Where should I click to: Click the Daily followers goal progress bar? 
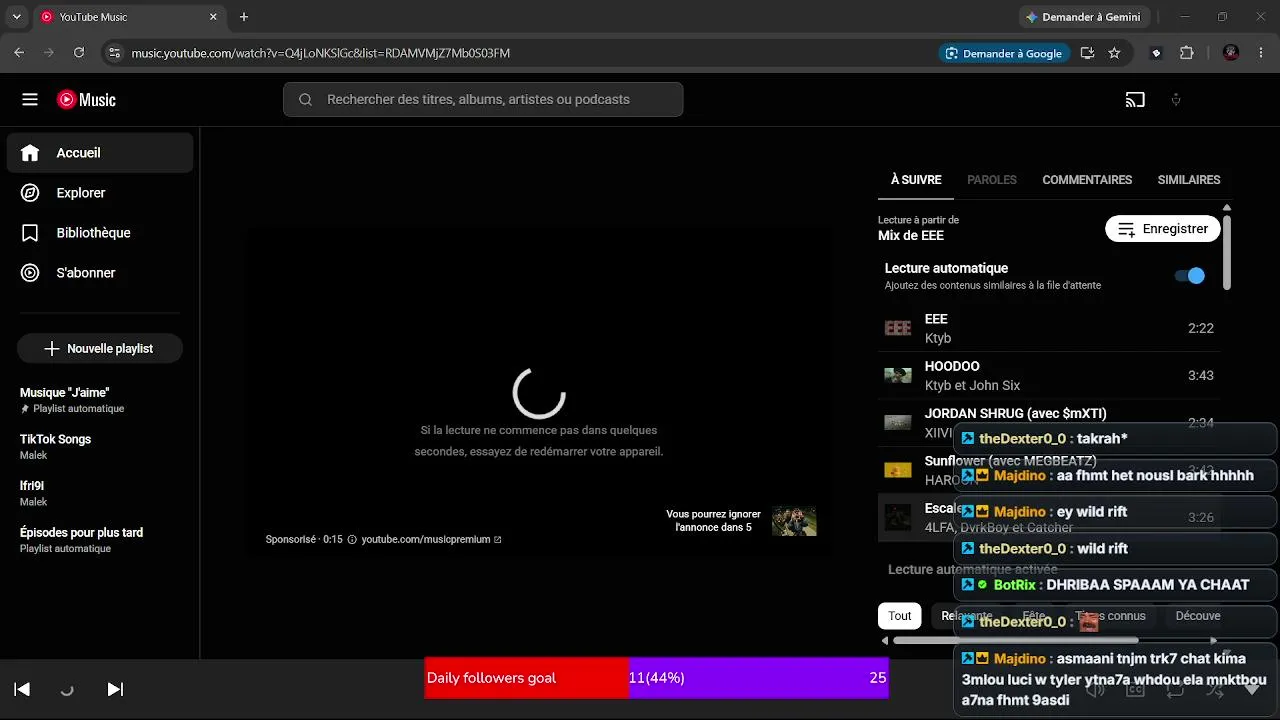coord(657,678)
